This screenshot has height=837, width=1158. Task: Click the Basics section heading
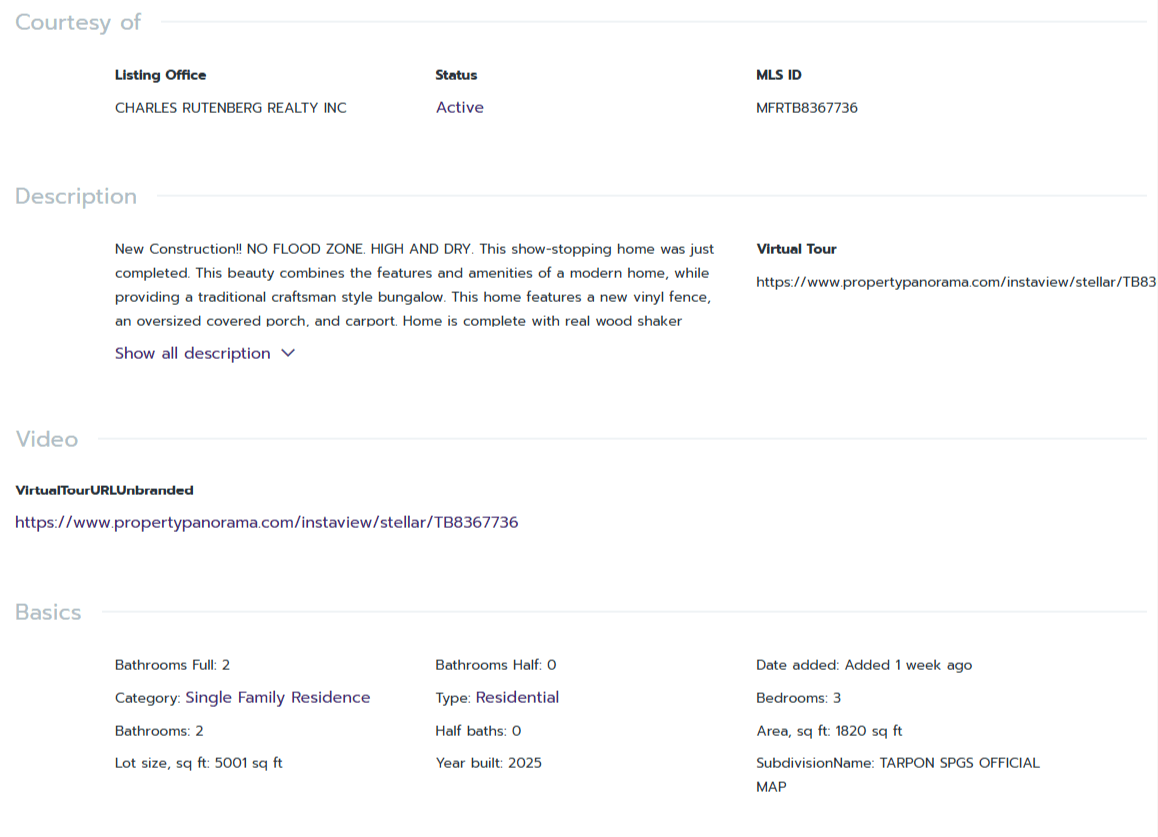point(48,612)
